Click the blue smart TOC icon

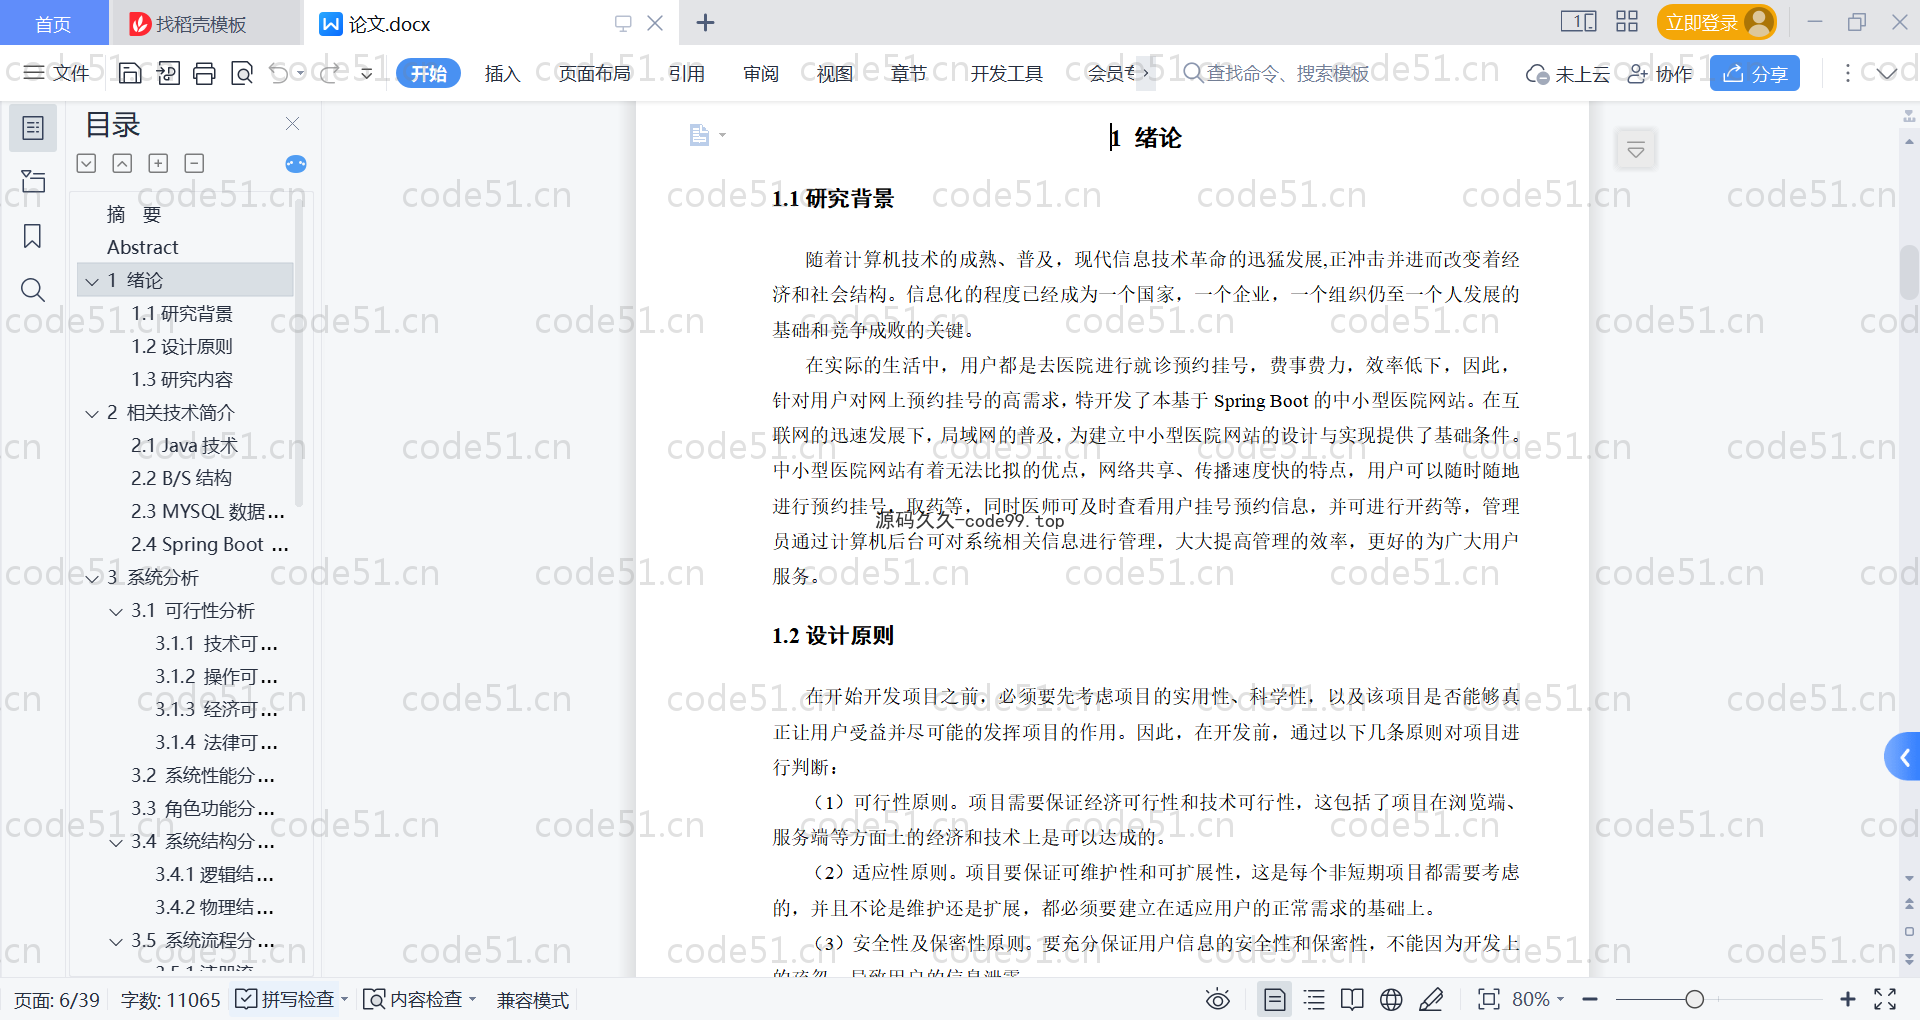296,164
